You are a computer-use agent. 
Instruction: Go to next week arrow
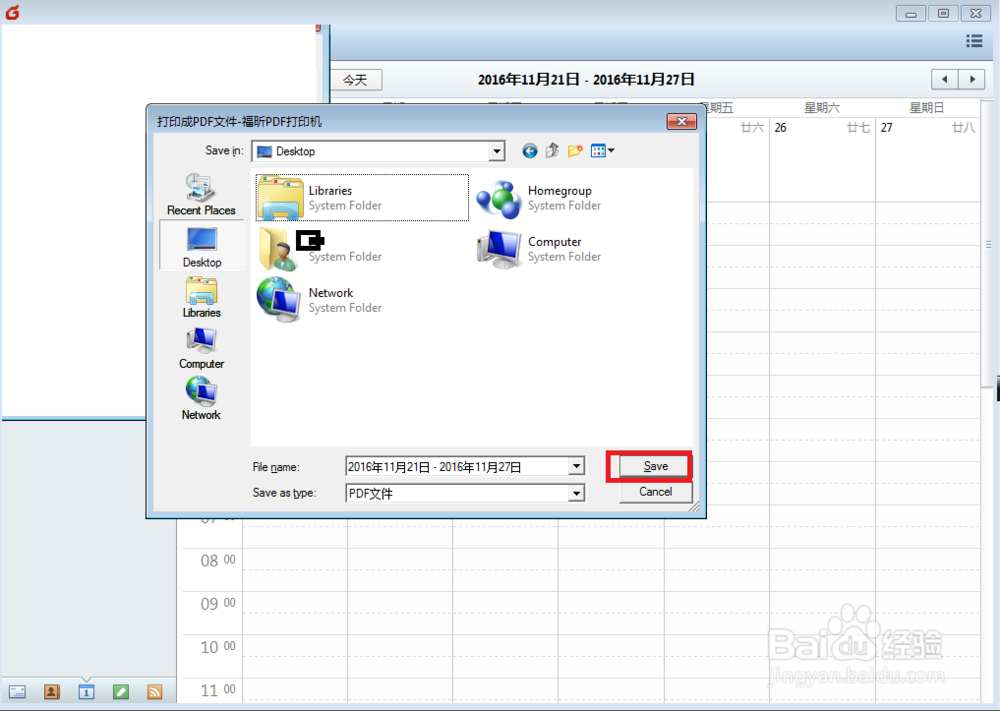[x=972, y=79]
